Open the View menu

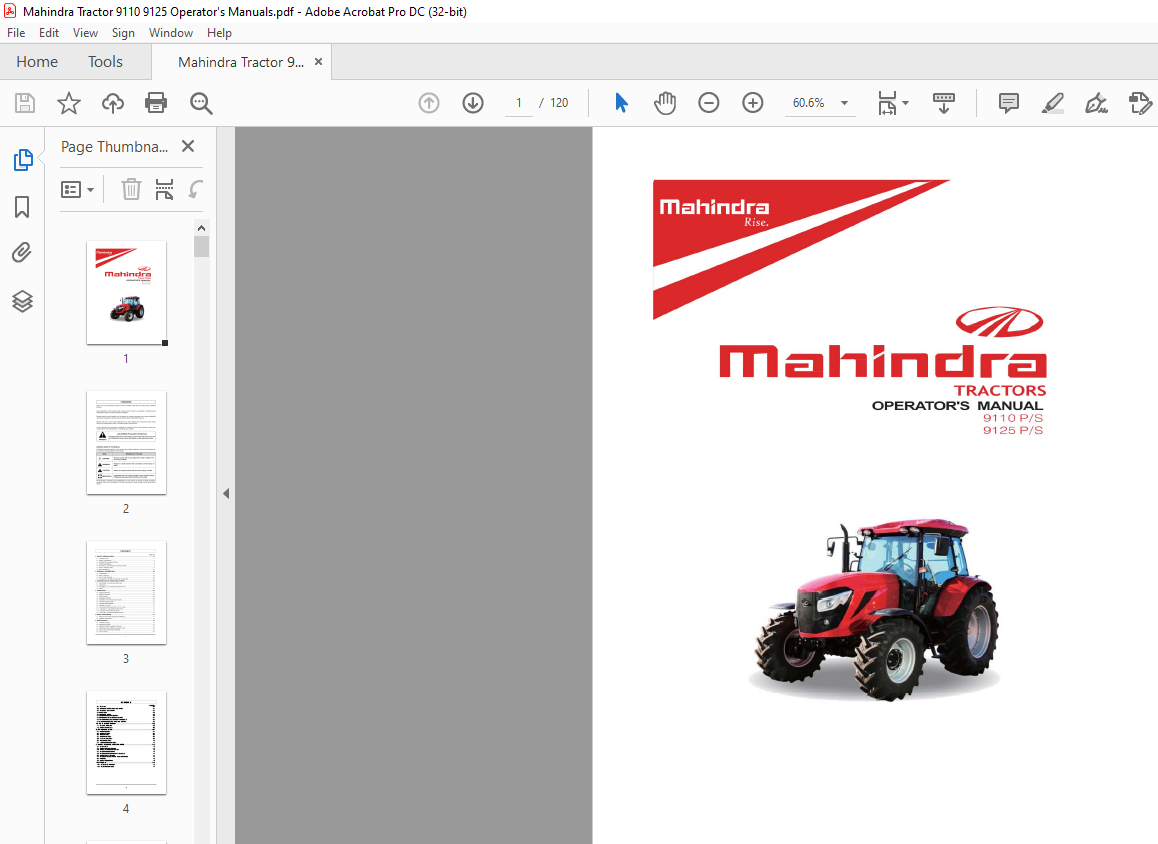click(85, 32)
